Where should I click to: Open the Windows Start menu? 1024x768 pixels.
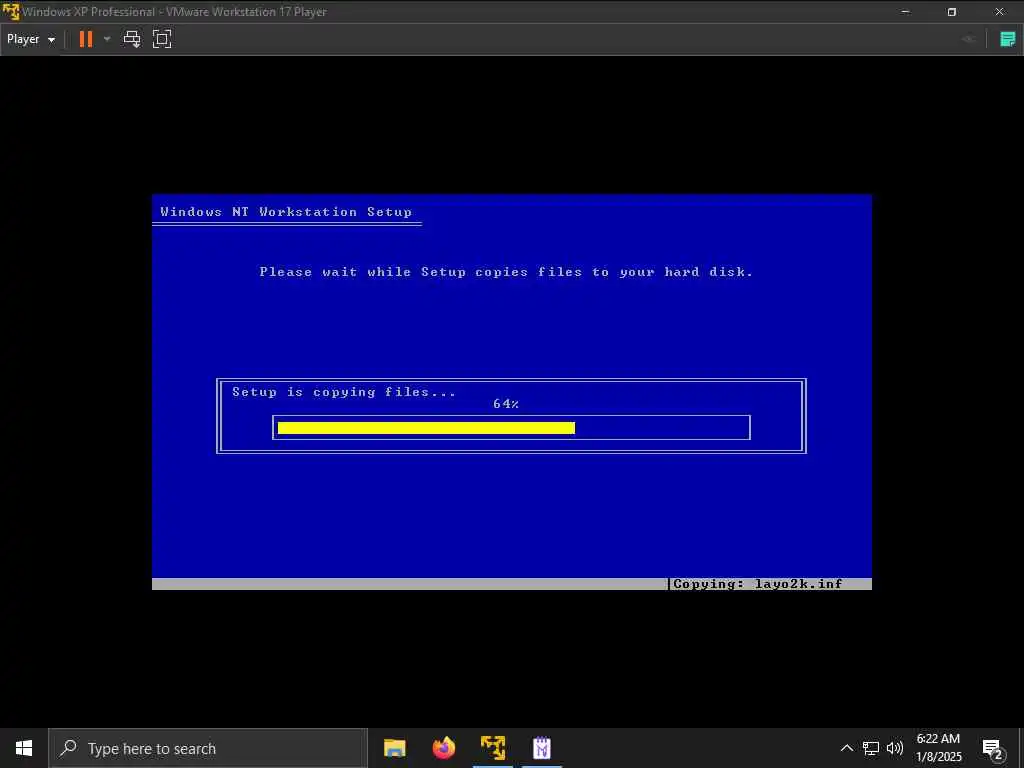coord(24,748)
